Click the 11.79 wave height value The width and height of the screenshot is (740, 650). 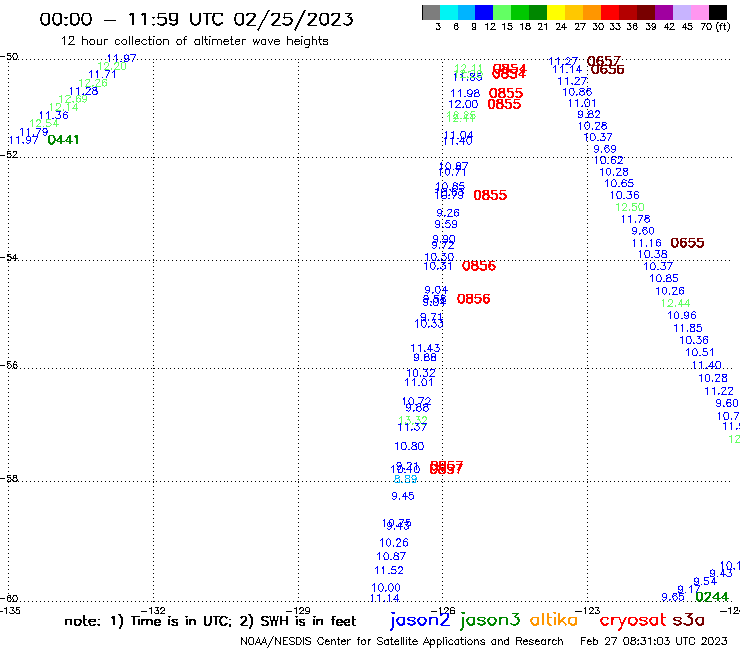34,132
